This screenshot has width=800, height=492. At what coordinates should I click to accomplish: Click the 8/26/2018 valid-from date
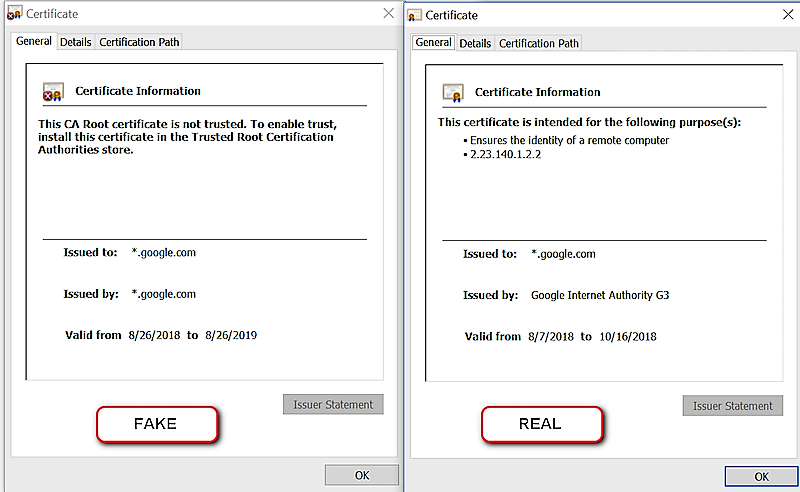[x=154, y=335]
